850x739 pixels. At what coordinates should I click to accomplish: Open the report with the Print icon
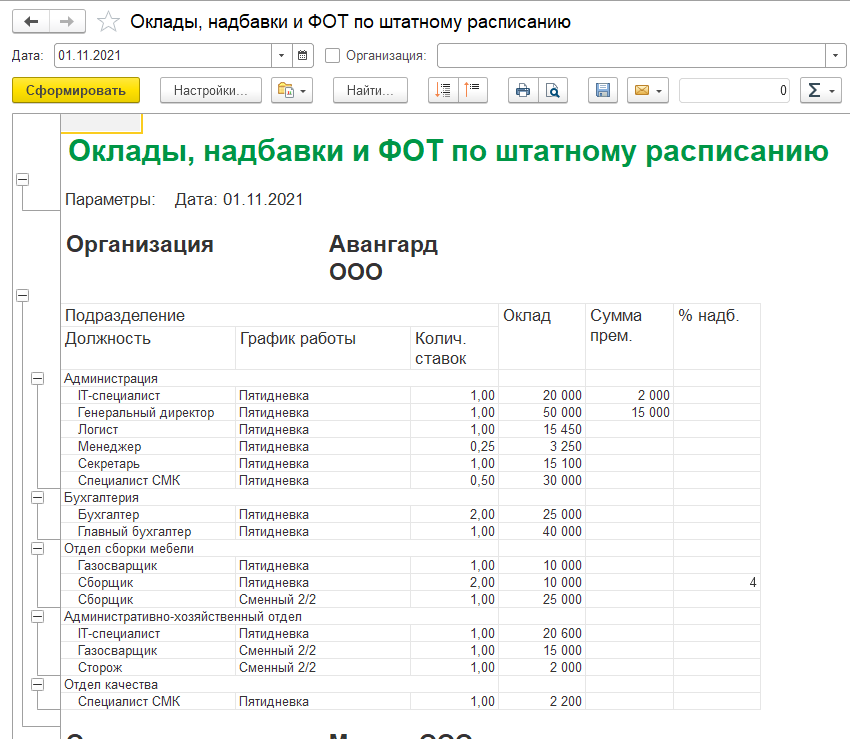click(x=522, y=90)
